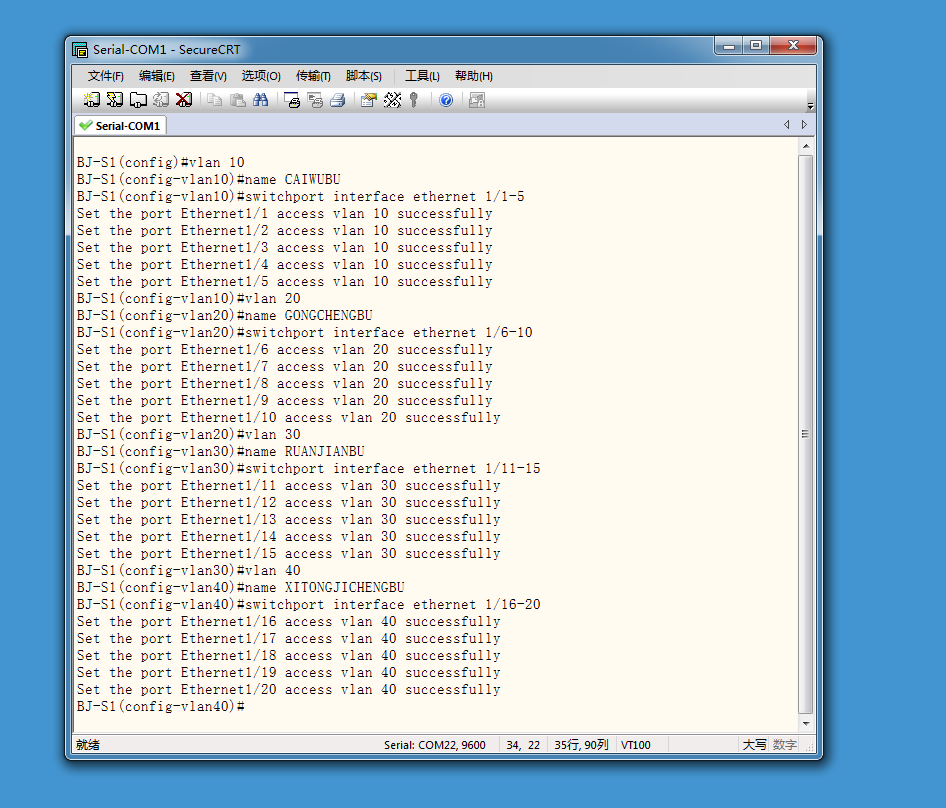
Task: Click the 35行, 90列 status entry
Action: [x=581, y=745]
